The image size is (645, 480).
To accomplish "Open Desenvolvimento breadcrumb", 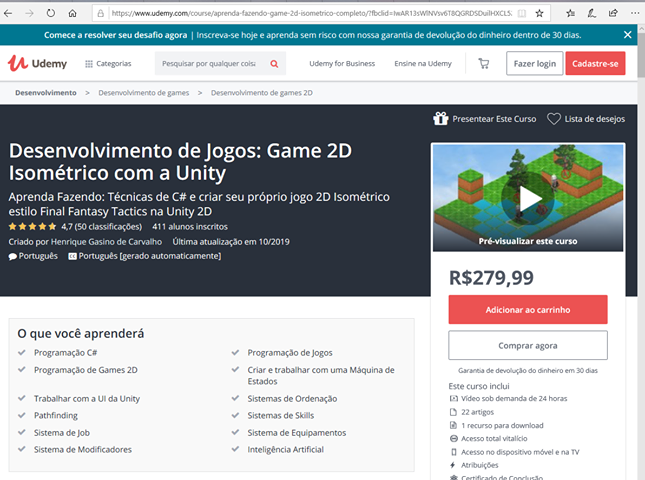I will pos(46,93).
